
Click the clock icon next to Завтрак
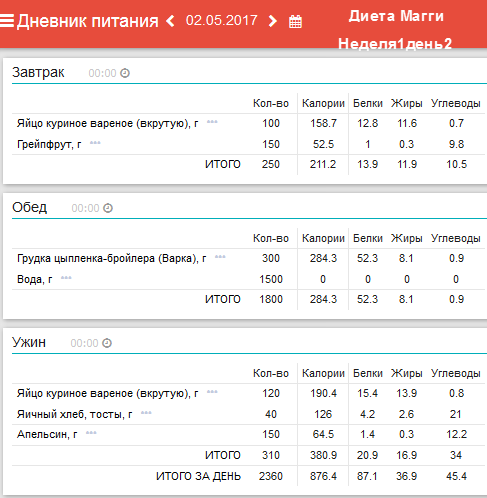point(125,73)
